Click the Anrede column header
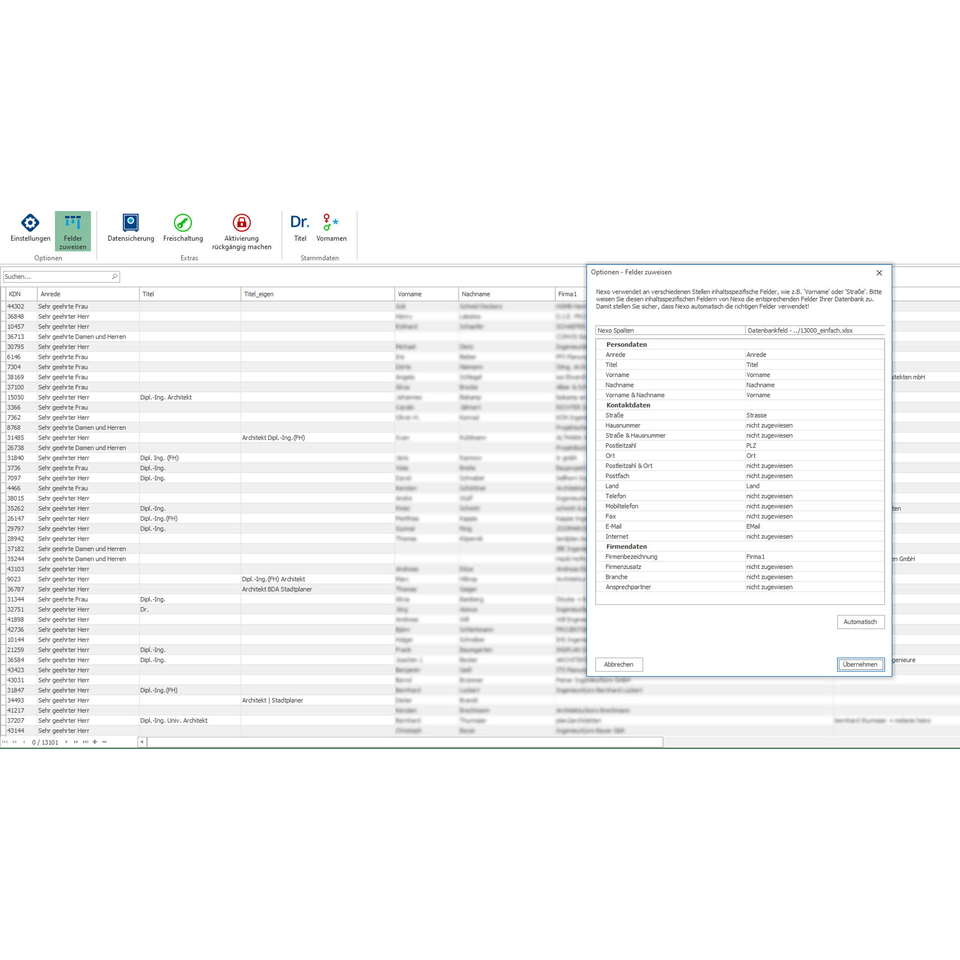This screenshot has width=960, height=960. [x=86, y=294]
